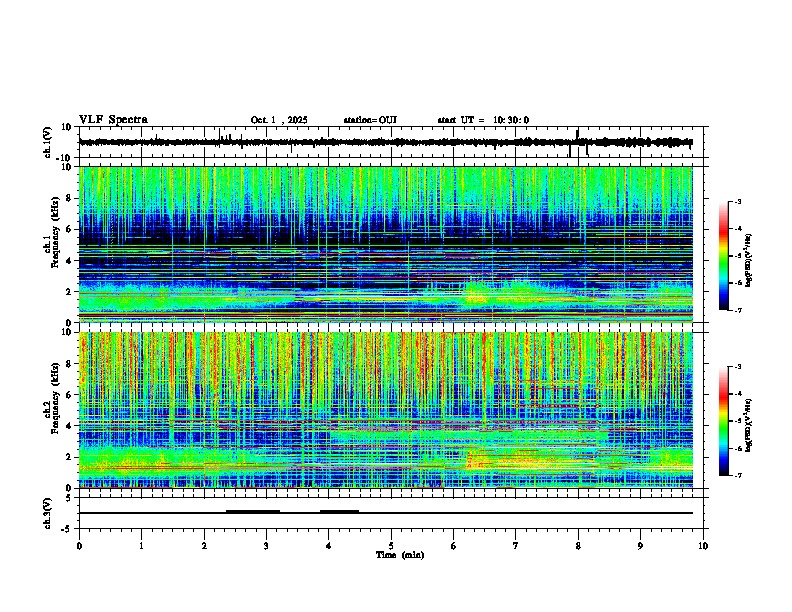Click the time axis tick label "3"
This screenshot has height=612, width=792.
(266, 546)
